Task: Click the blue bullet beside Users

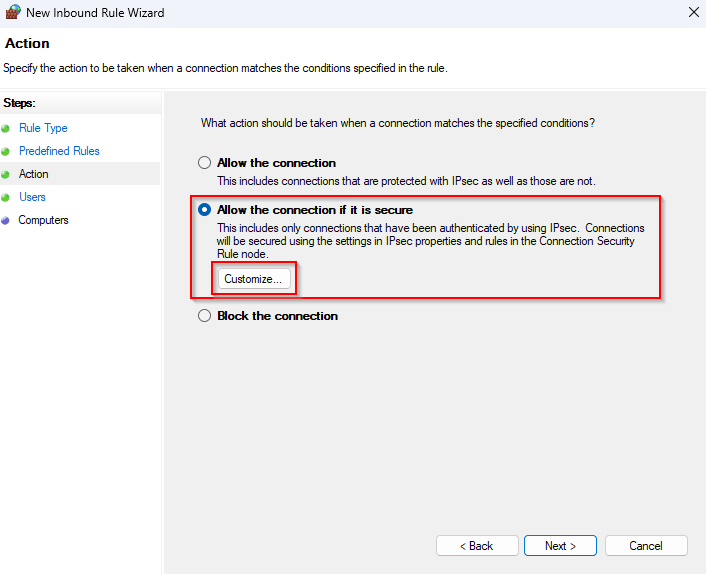Action: click(x=6, y=197)
